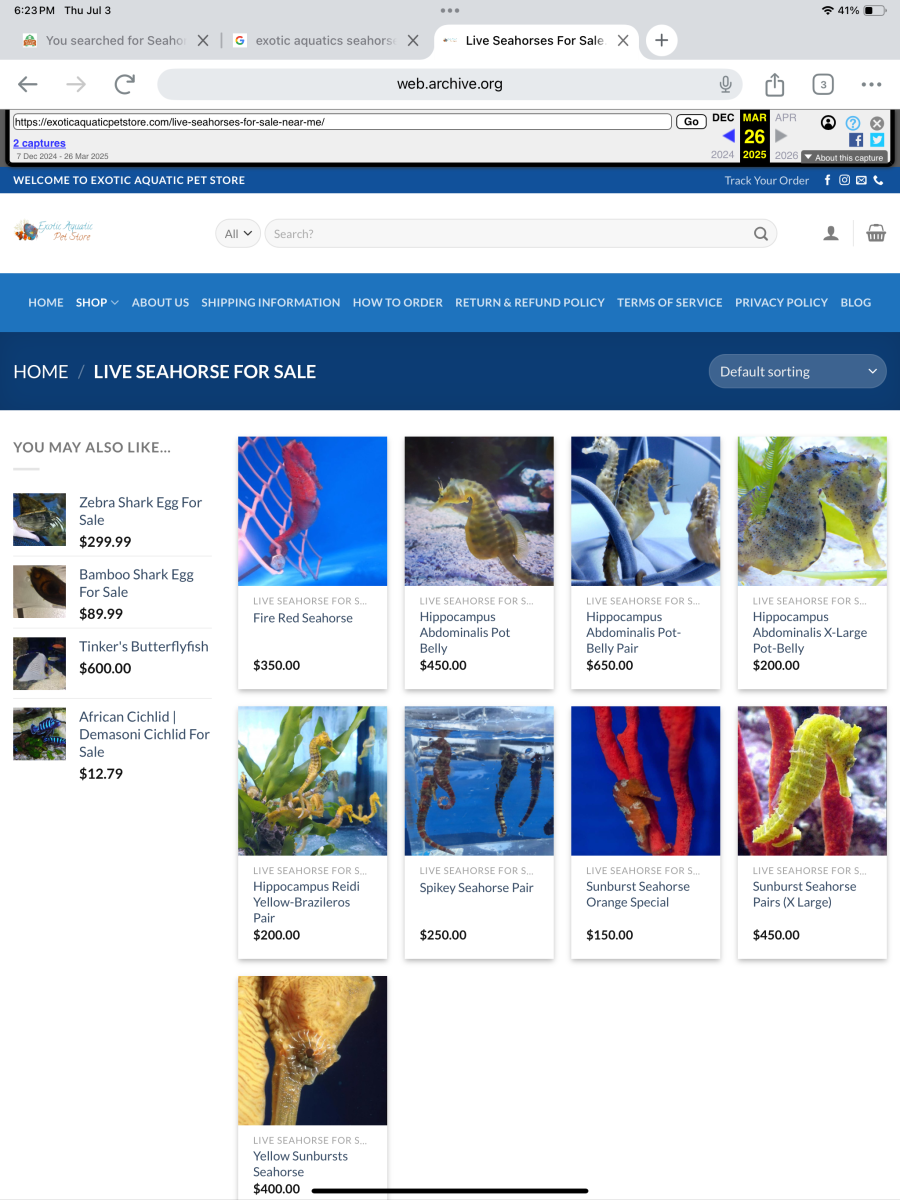Open 'Fire Red Seahorse' product title

(303, 618)
